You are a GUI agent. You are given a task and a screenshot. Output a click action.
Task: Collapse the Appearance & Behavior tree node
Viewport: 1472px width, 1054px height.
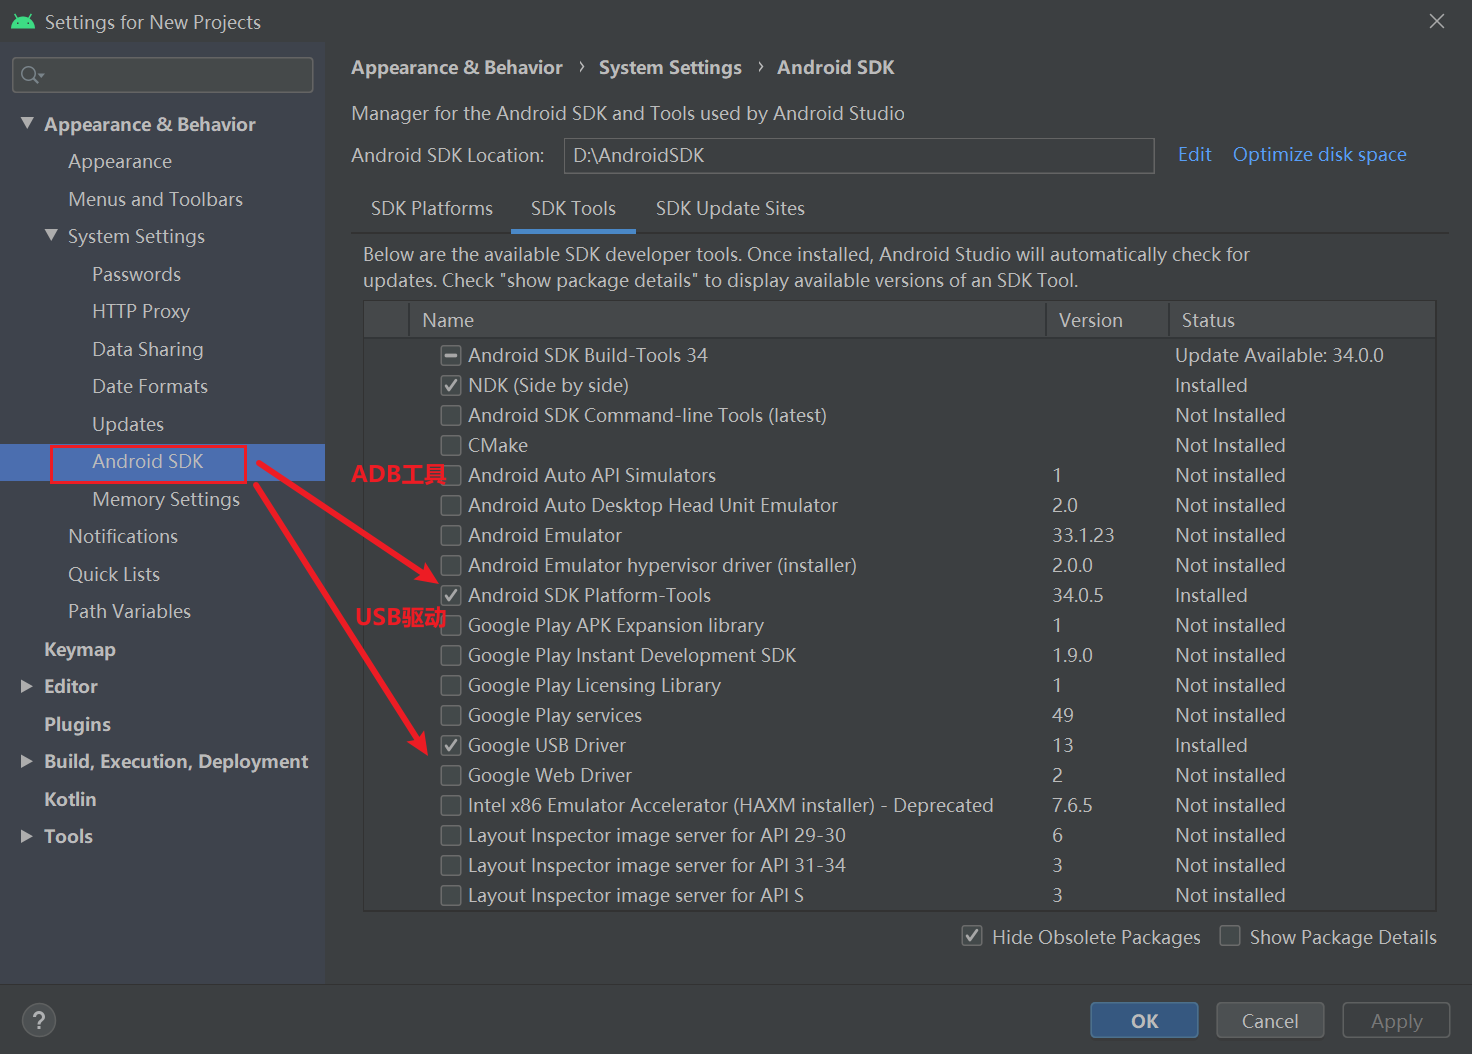click(x=27, y=124)
